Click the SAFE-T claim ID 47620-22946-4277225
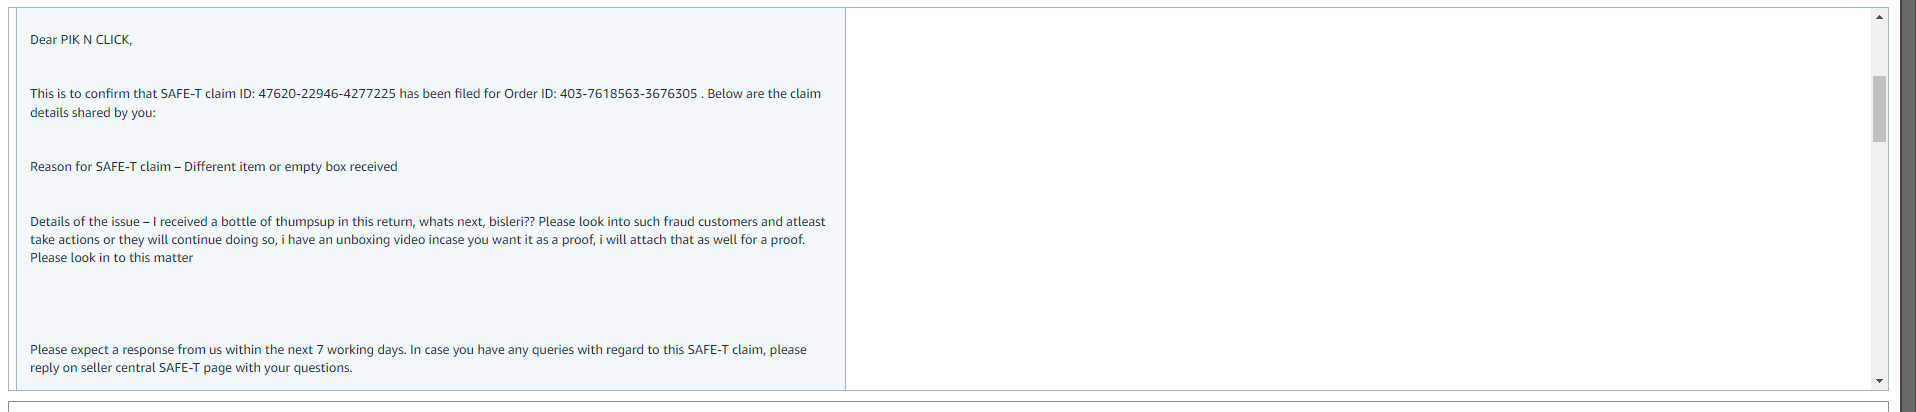Viewport: 1916px width, 412px height. point(327,94)
